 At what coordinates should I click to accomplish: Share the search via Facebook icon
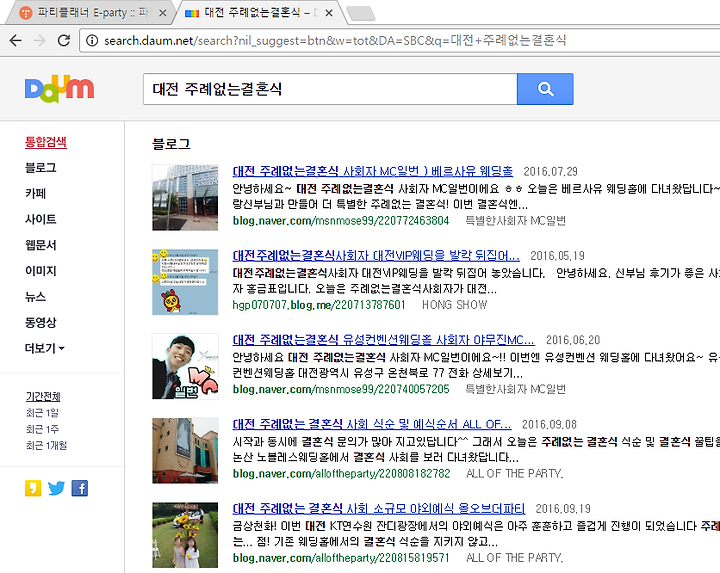tap(80, 488)
